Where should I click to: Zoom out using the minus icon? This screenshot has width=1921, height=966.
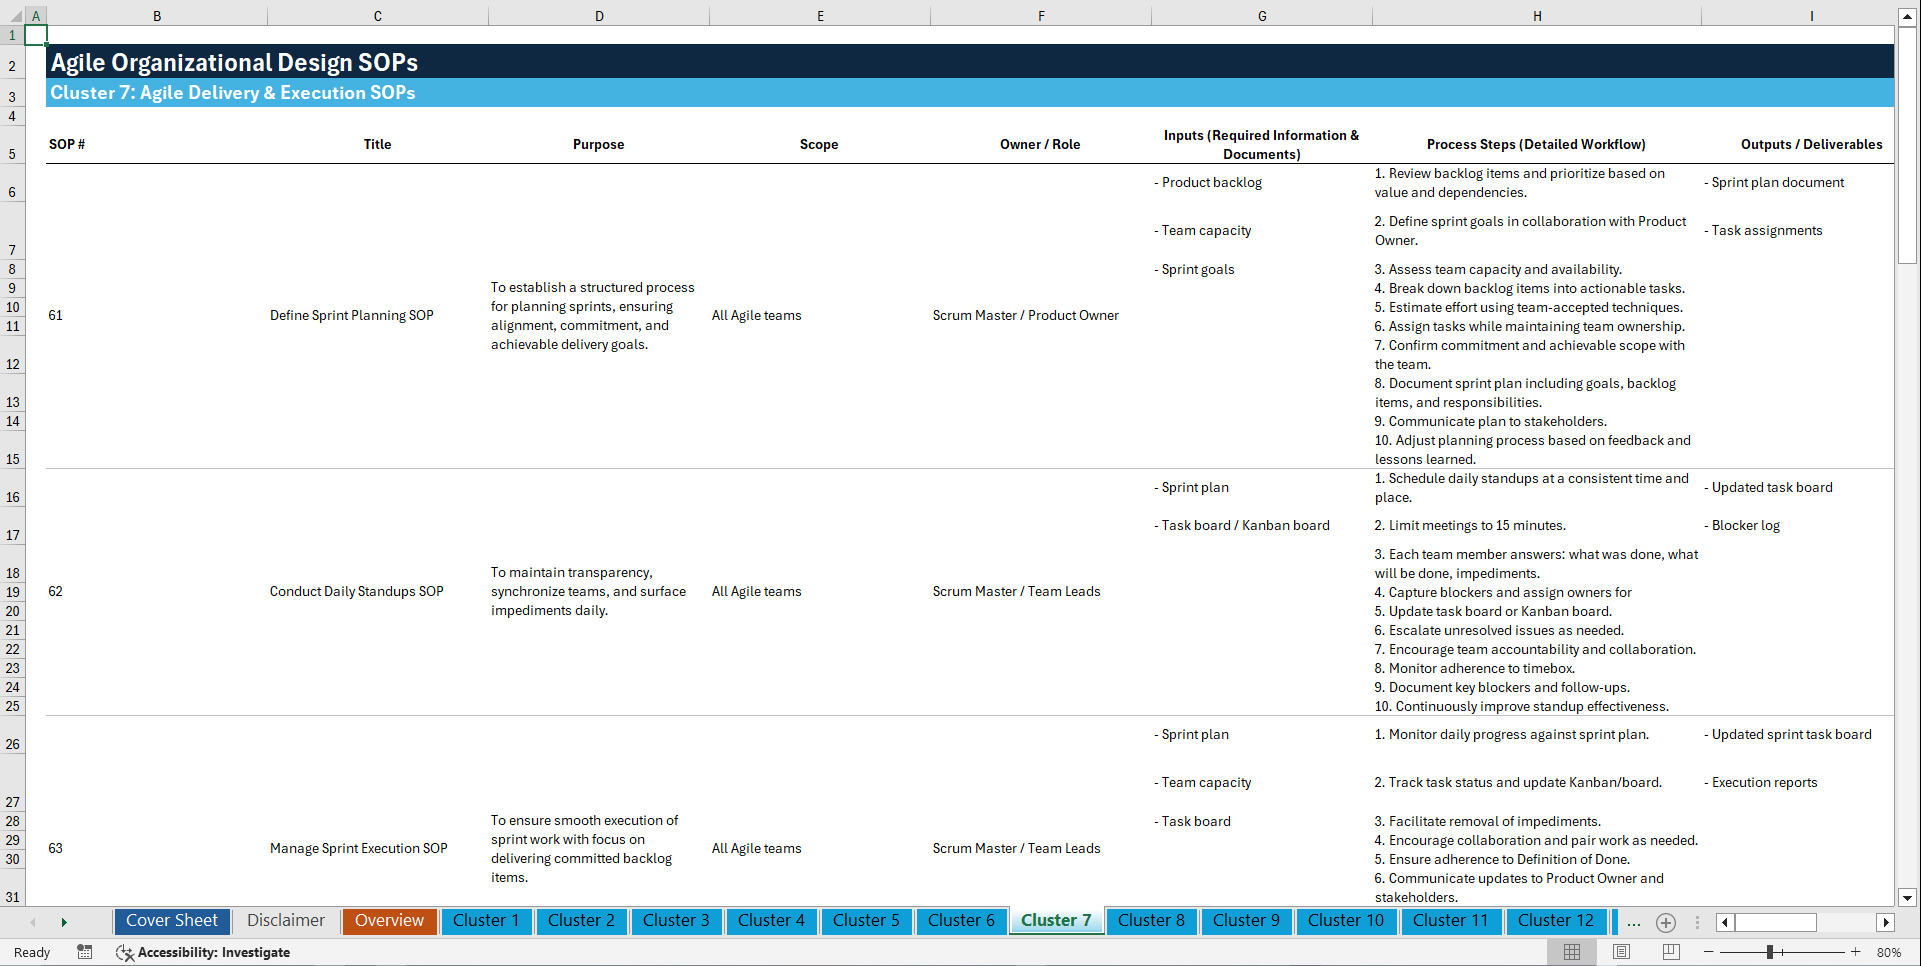(x=1709, y=952)
